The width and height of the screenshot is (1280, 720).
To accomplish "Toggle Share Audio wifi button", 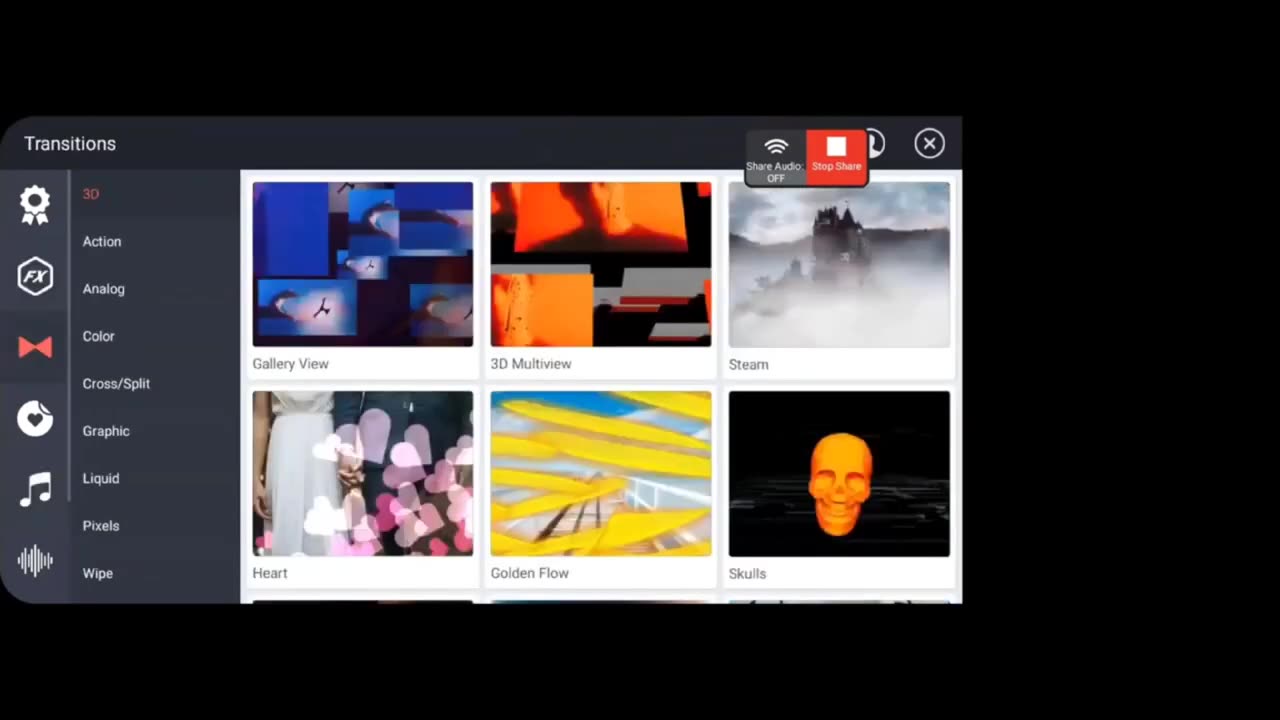I will [x=776, y=158].
